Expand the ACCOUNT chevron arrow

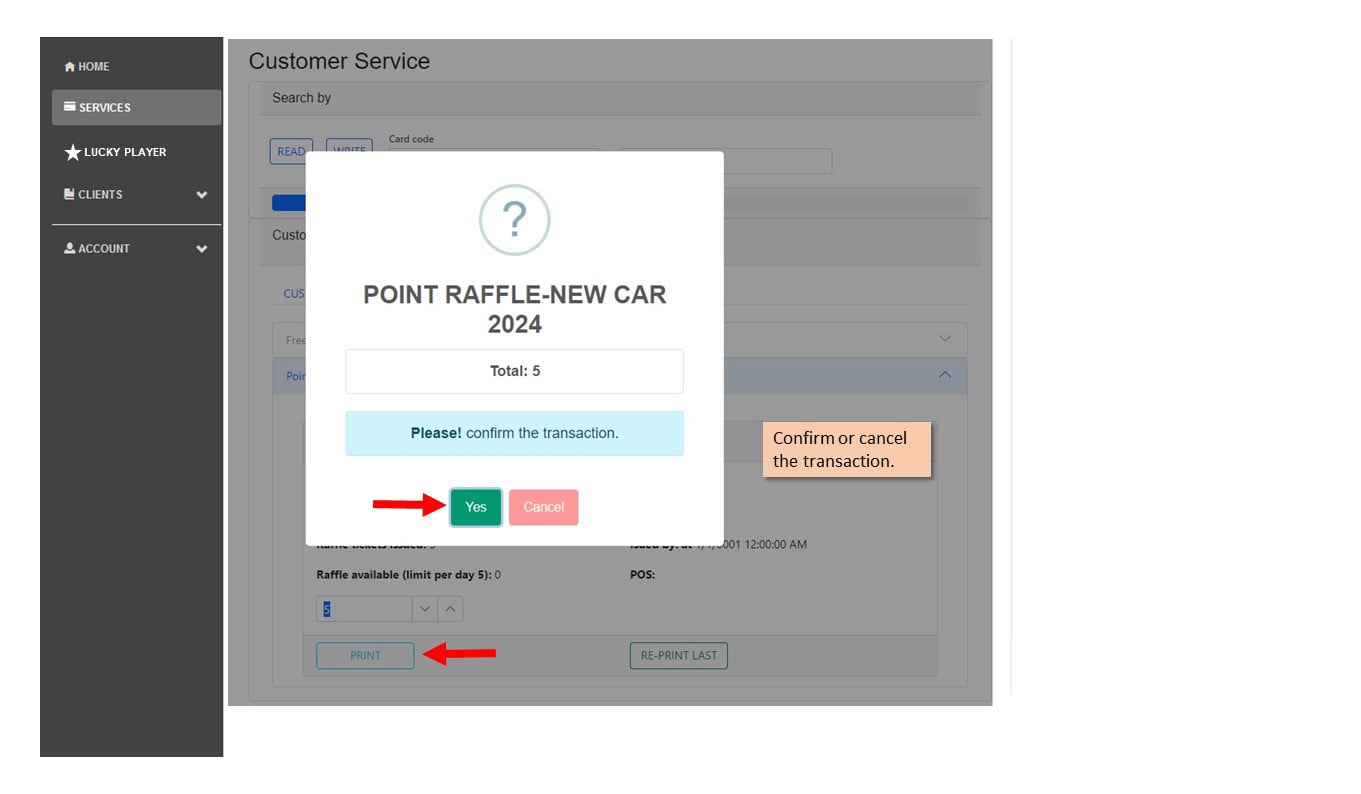point(202,249)
